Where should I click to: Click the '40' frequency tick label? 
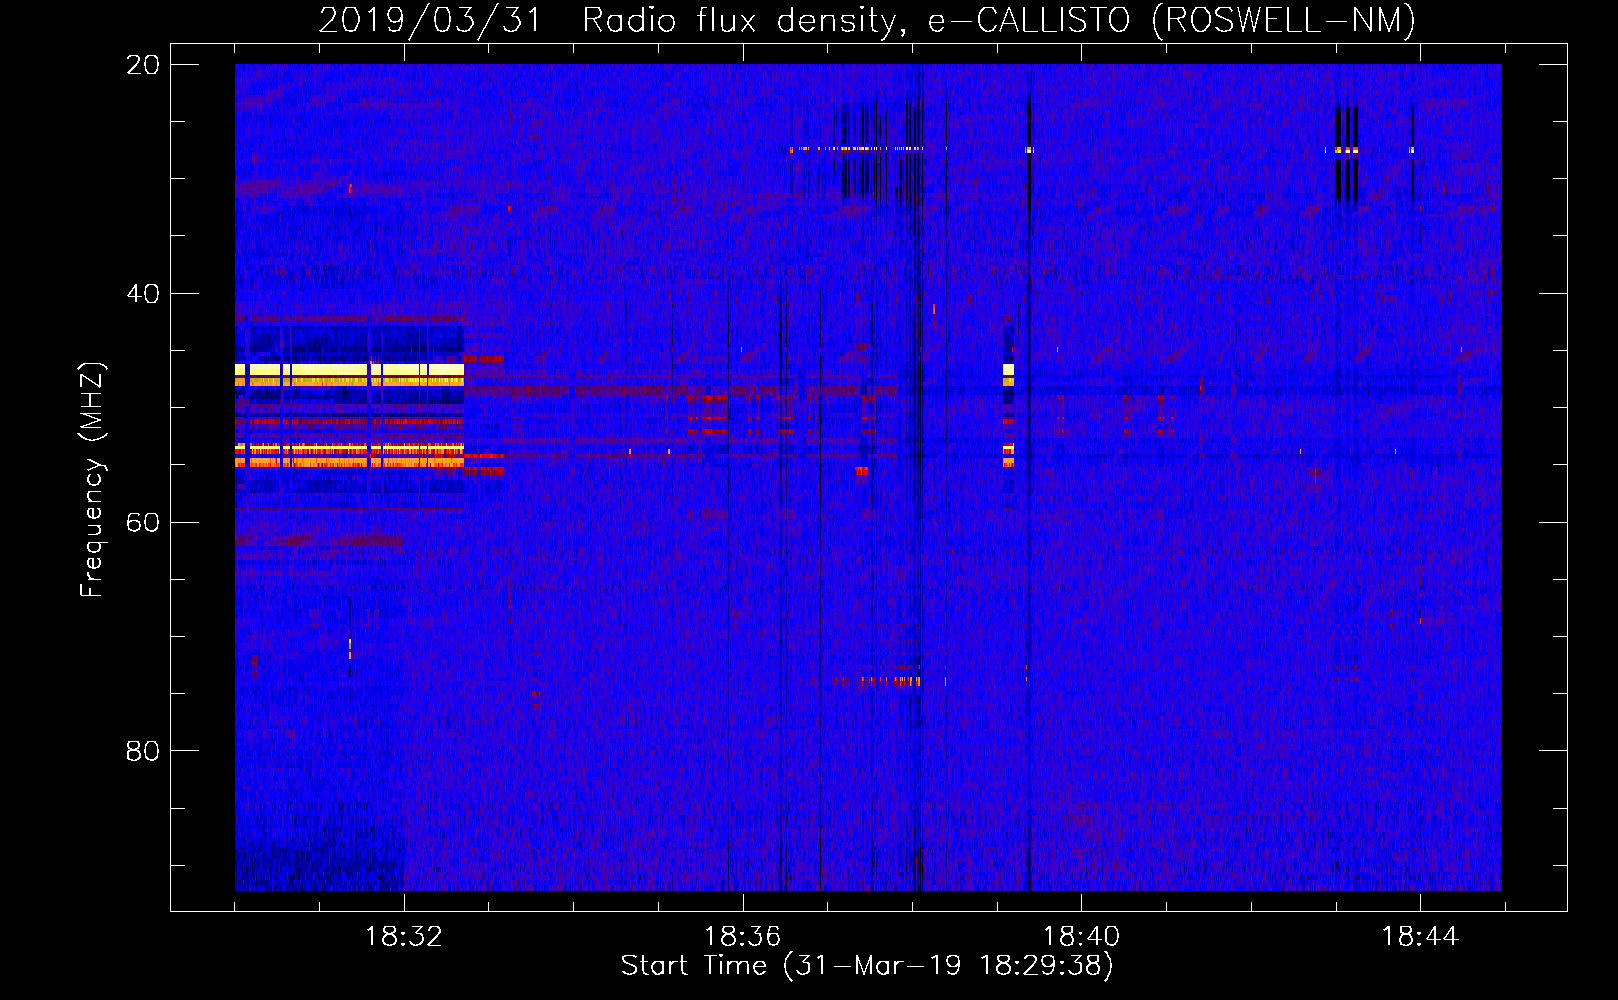point(143,294)
